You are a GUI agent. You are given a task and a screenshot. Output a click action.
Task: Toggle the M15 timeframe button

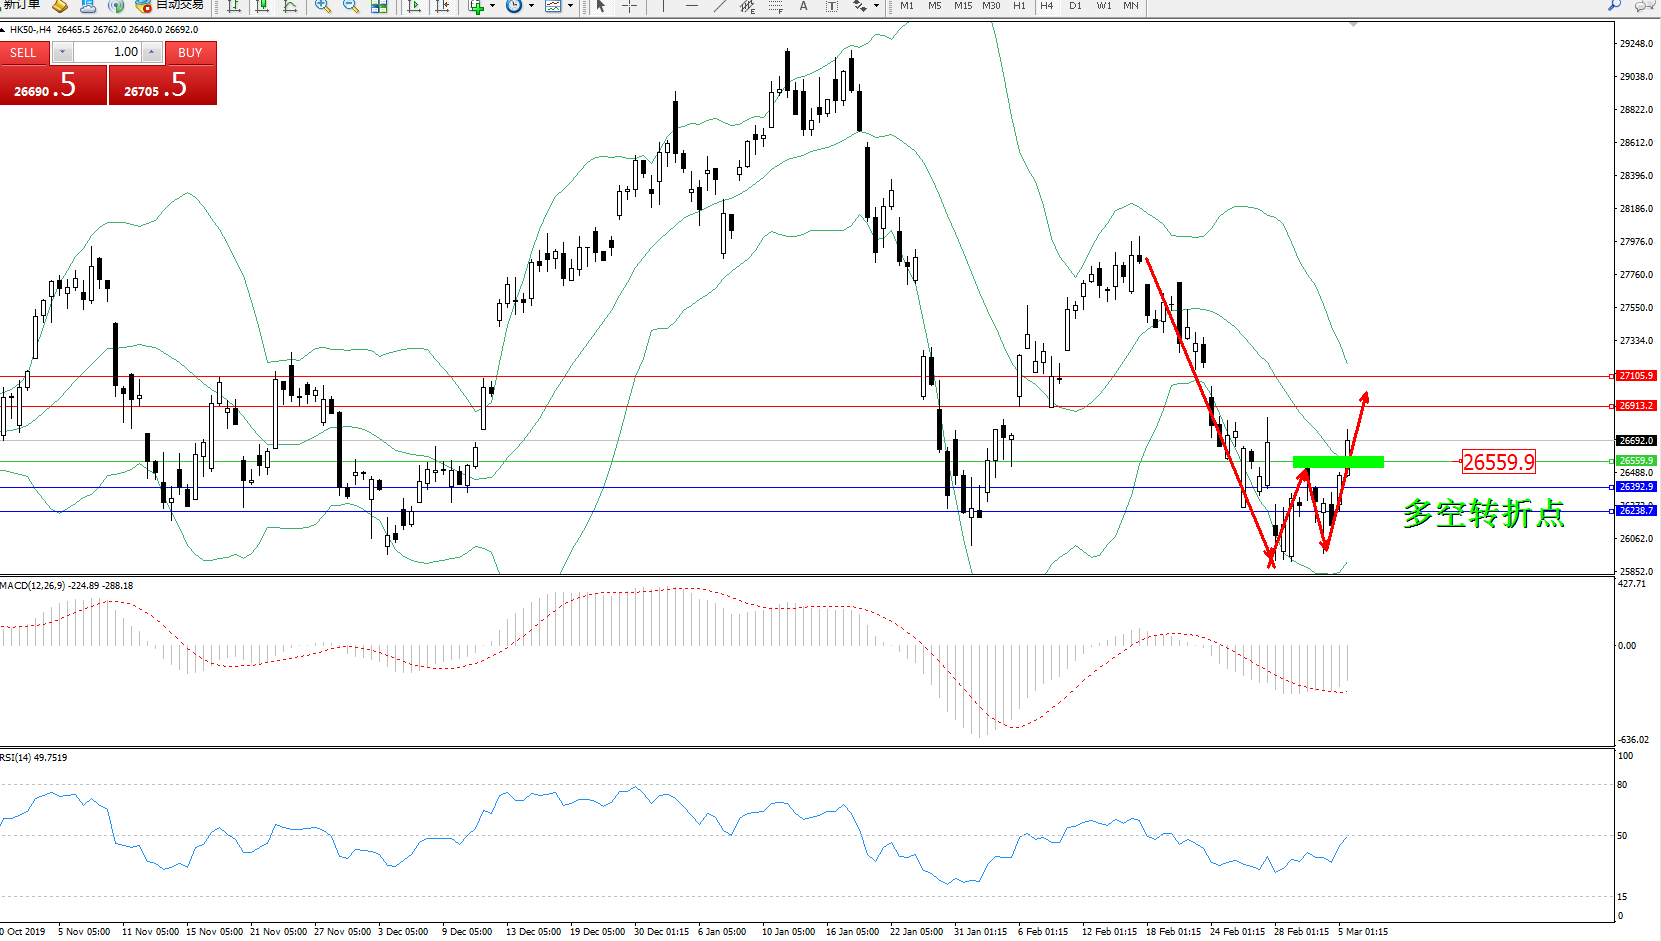point(962,6)
